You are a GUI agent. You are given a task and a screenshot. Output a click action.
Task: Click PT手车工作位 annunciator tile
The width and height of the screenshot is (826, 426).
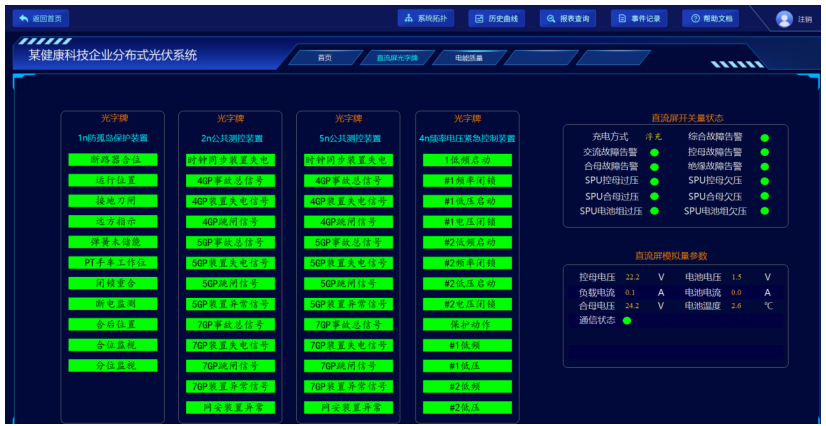point(113,262)
